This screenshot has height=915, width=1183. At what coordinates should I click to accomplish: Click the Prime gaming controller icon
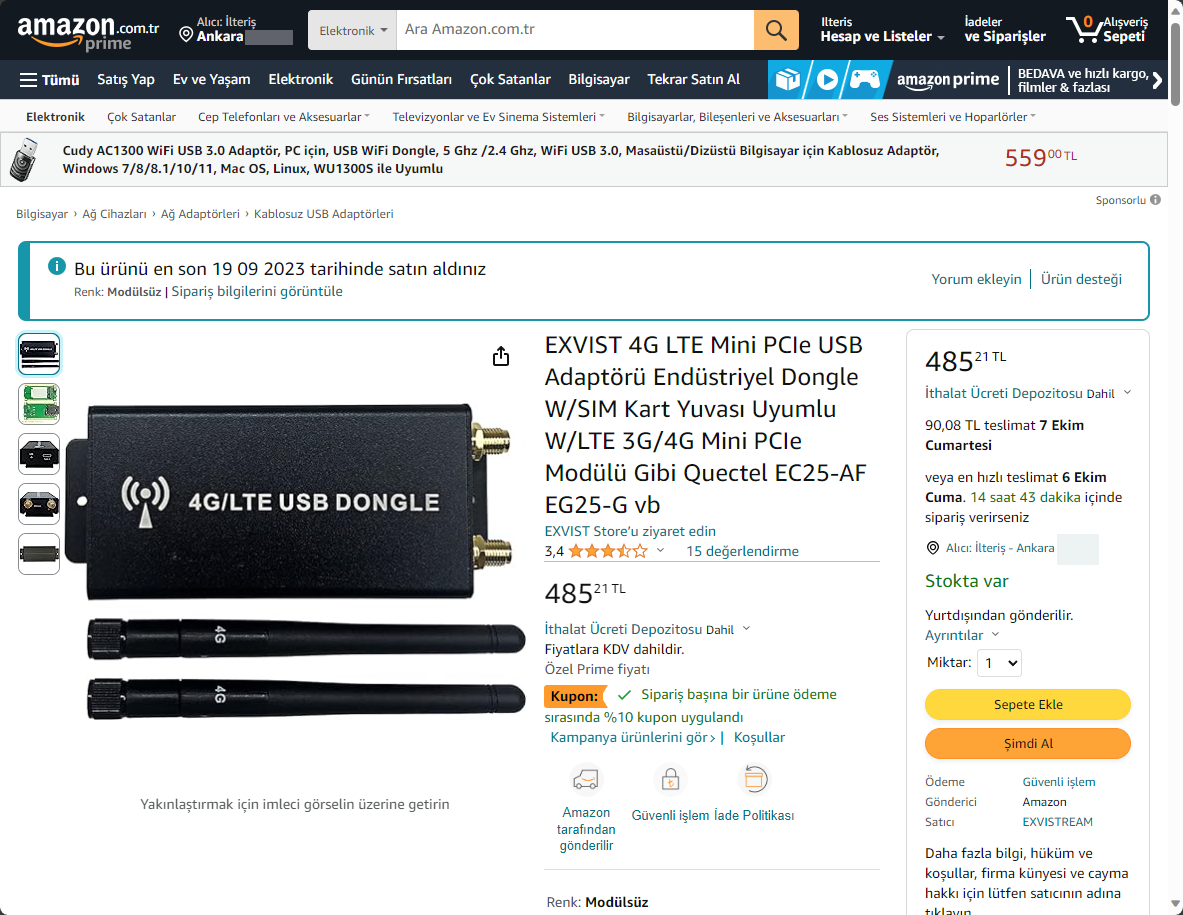tap(865, 79)
